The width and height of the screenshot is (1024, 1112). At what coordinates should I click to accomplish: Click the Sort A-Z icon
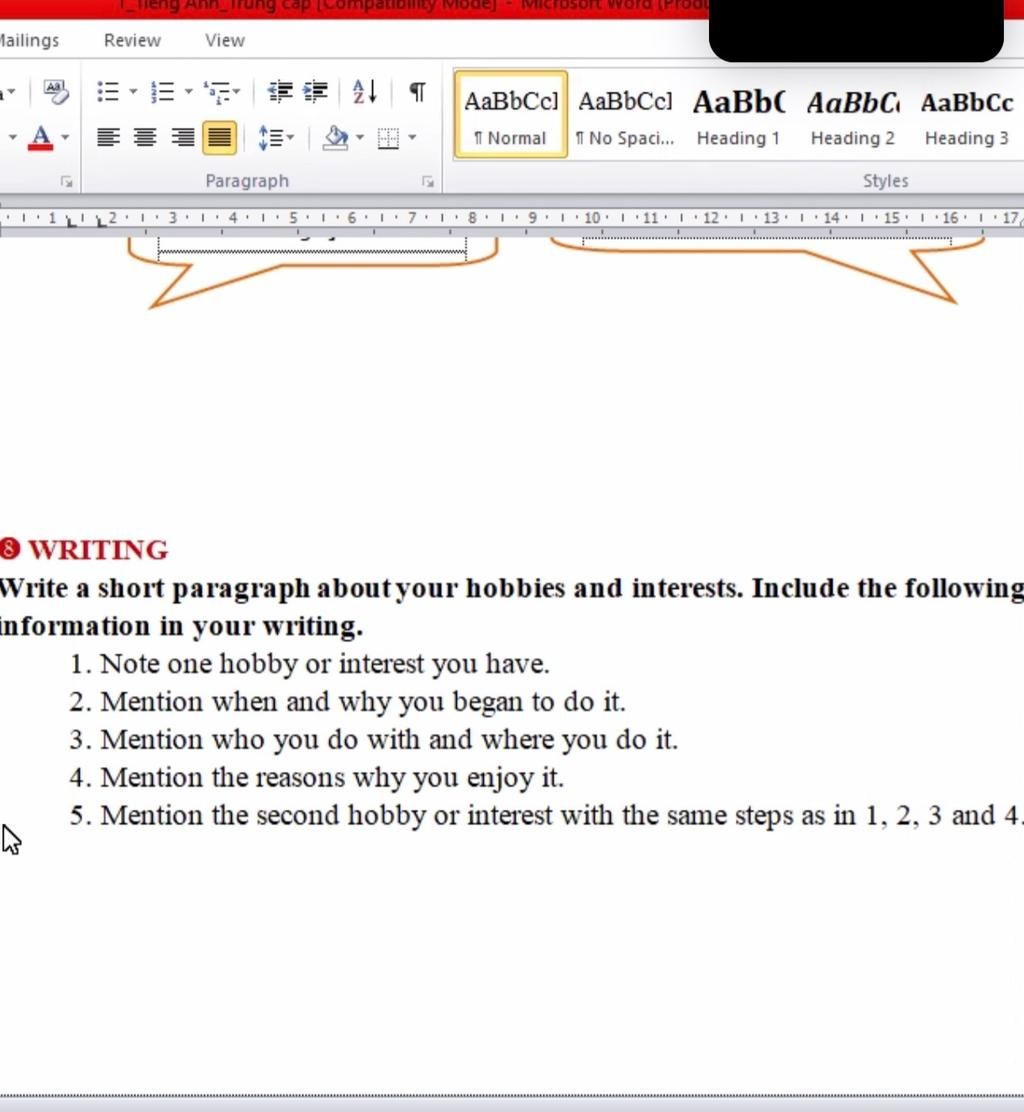pos(364,91)
